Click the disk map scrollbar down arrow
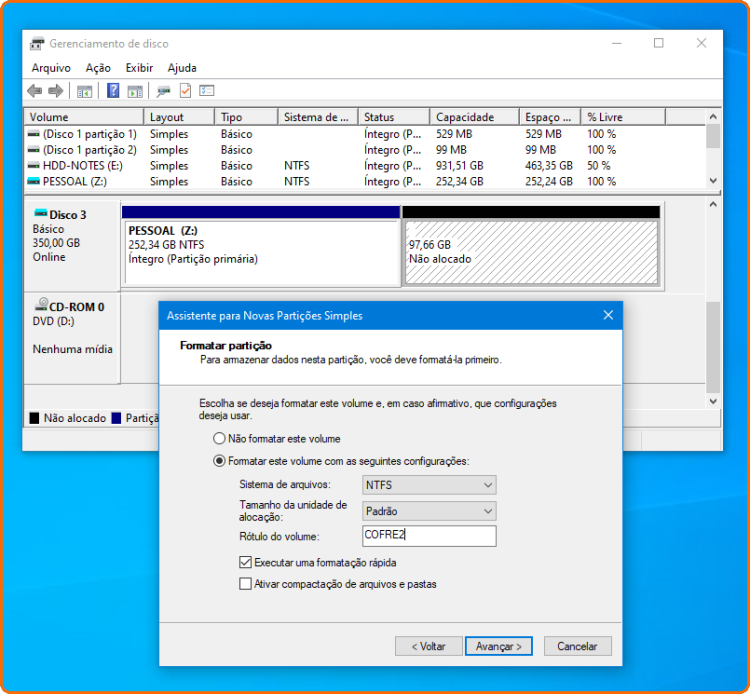 (x=713, y=401)
